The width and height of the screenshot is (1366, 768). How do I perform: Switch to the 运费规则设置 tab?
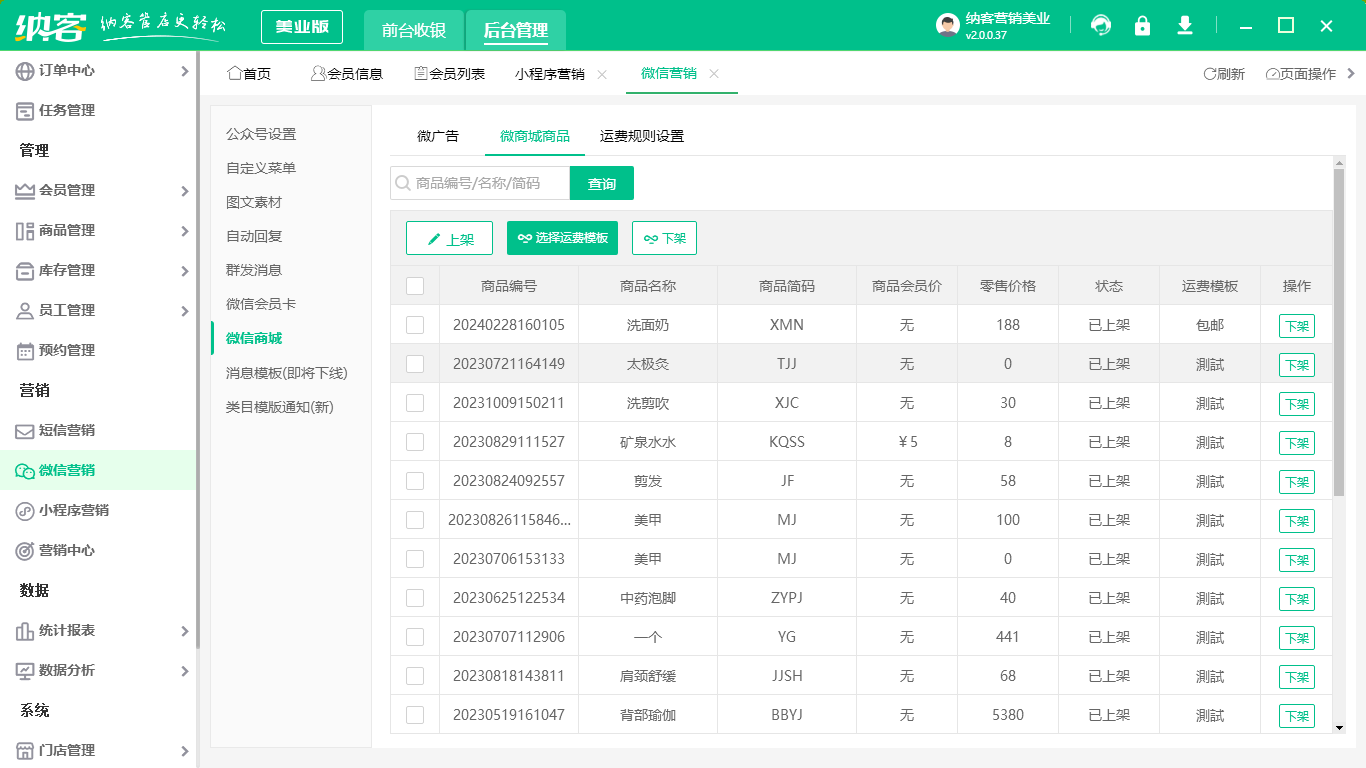[642, 136]
